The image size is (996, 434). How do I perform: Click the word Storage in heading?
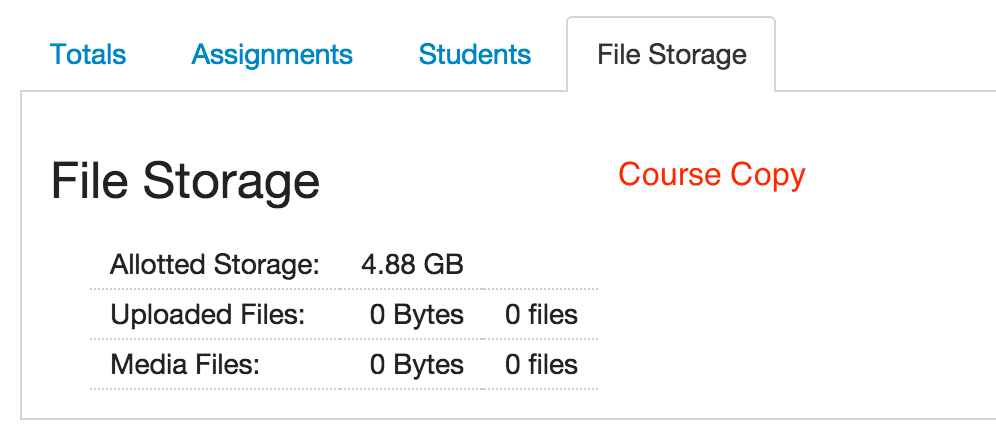pyautogui.click(x=231, y=181)
